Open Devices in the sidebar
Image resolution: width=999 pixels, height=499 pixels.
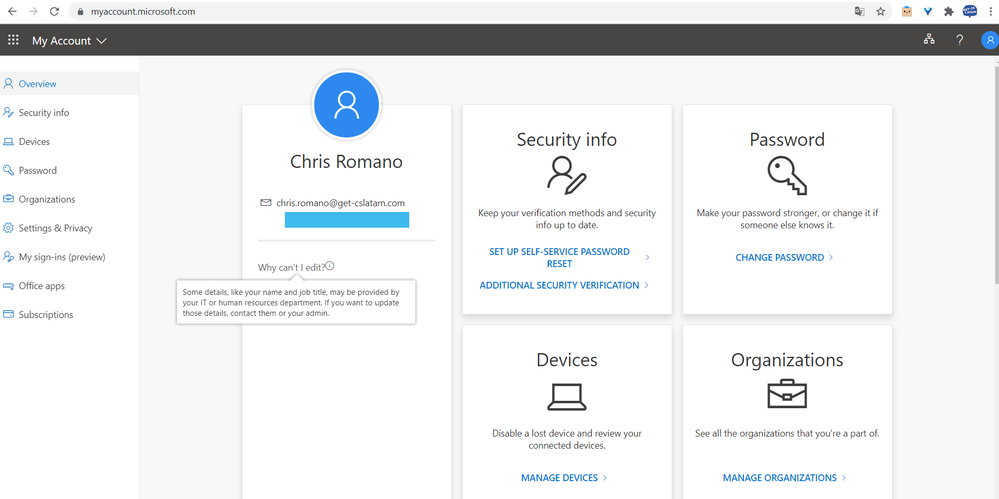point(69,141)
